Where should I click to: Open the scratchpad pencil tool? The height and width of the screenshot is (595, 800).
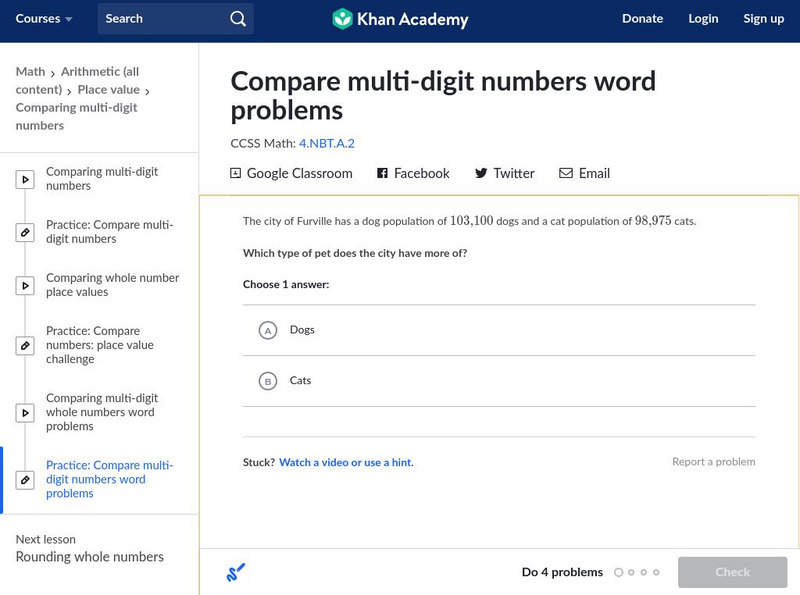click(236, 573)
